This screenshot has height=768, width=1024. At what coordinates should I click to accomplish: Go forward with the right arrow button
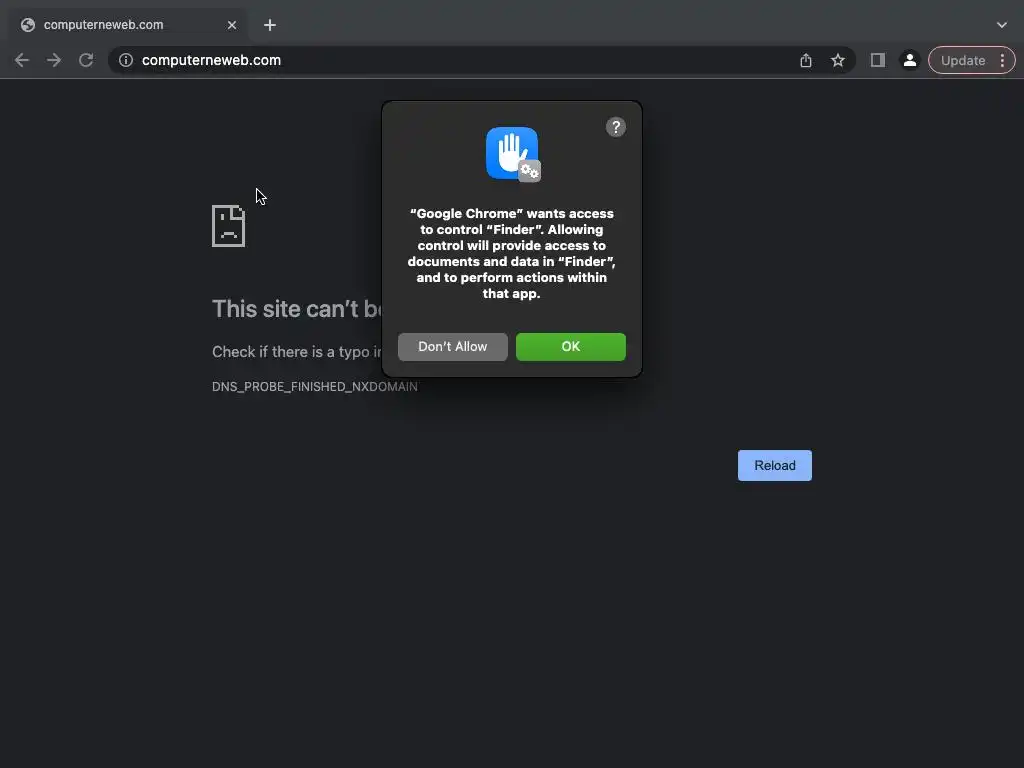click(x=54, y=60)
